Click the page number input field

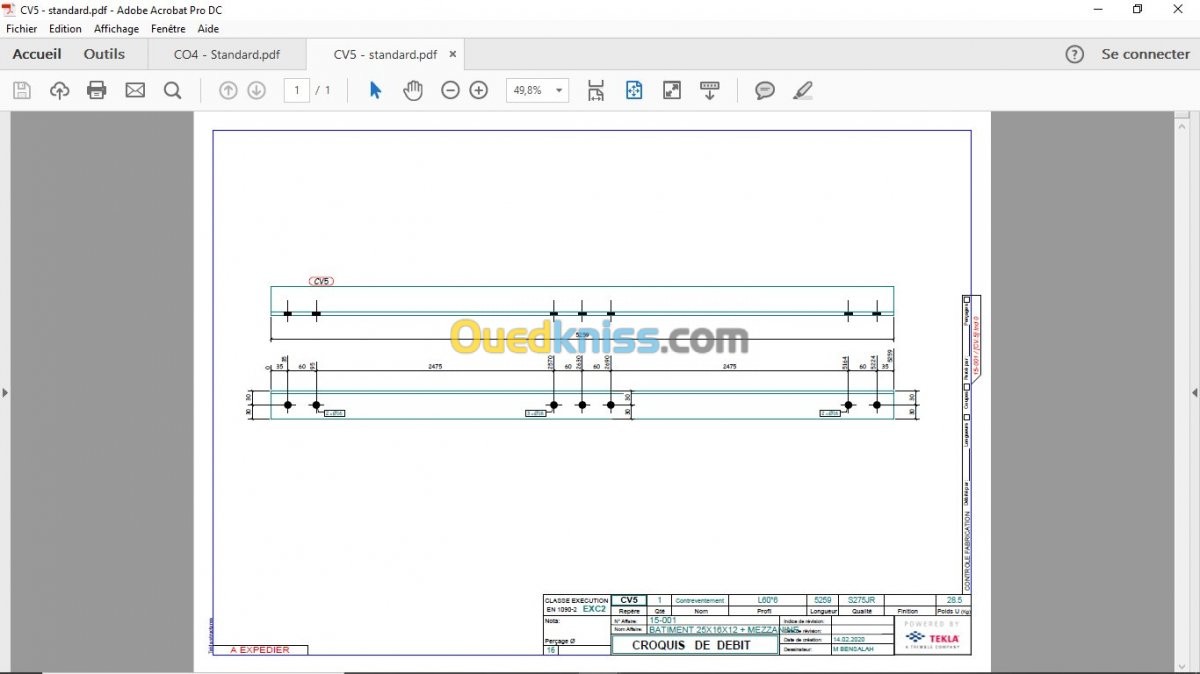tap(296, 90)
